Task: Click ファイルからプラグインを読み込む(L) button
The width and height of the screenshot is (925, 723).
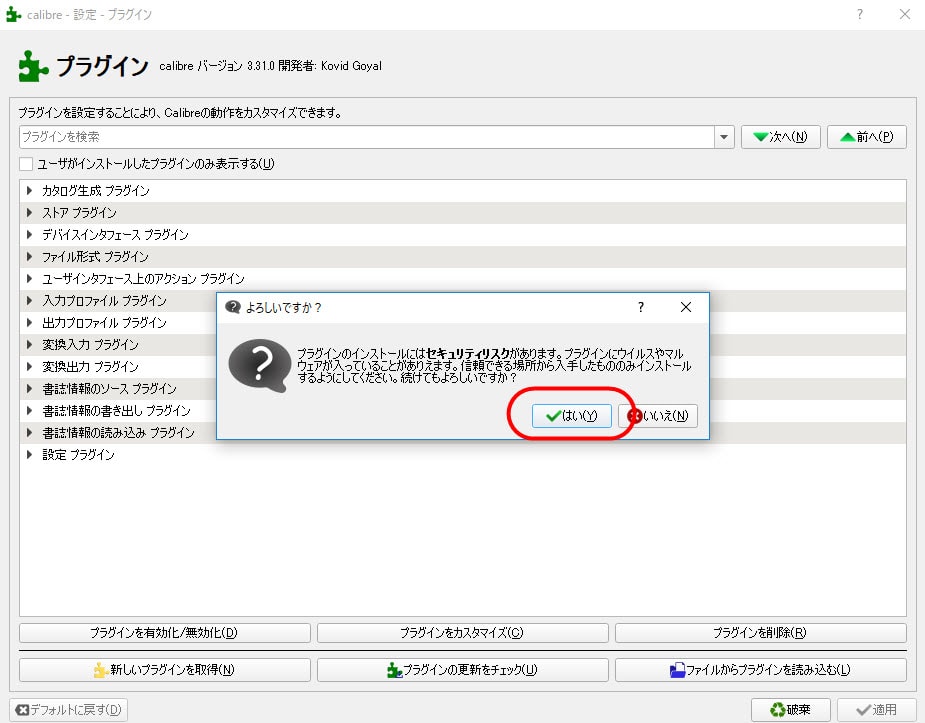Action: coord(760,670)
